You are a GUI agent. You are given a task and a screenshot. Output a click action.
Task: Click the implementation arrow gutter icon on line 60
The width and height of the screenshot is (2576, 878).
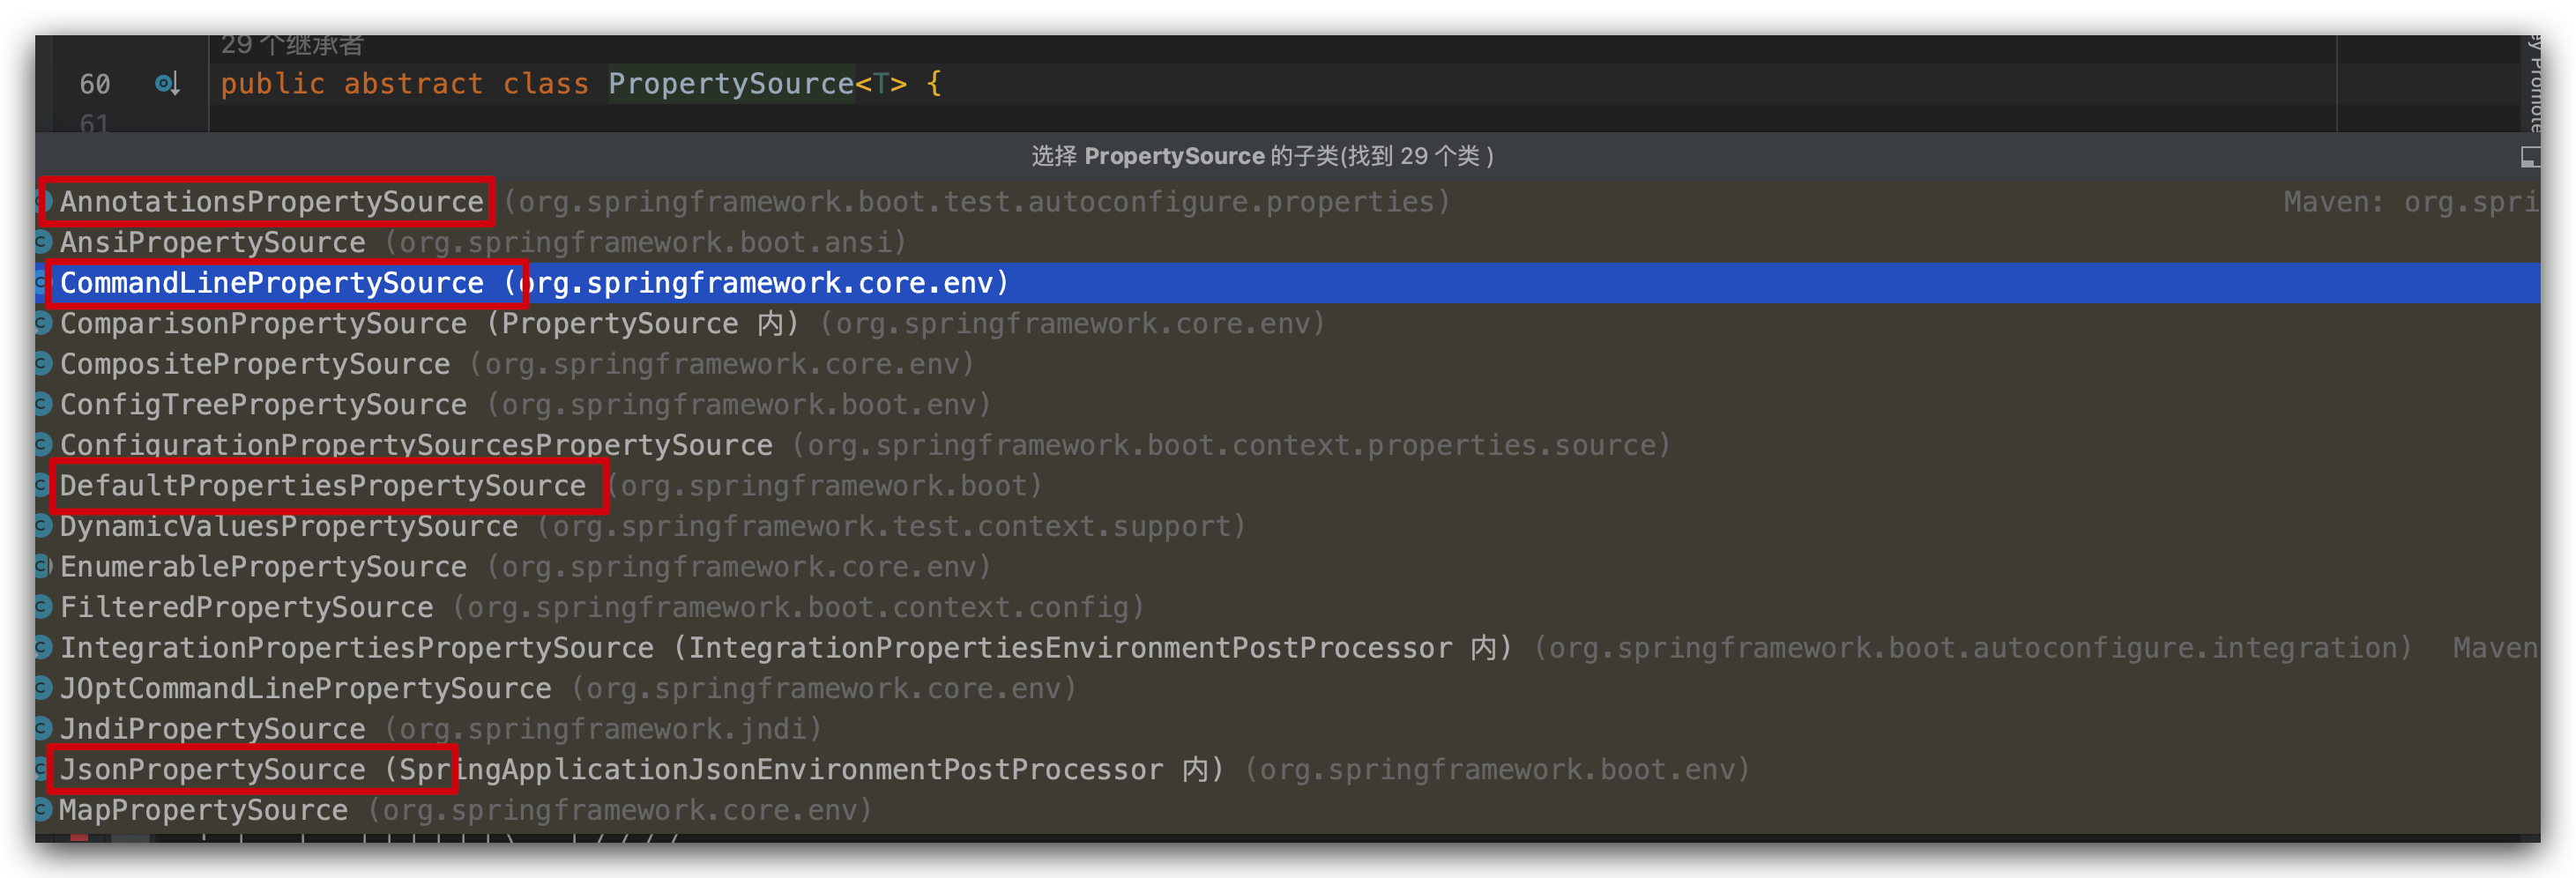[167, 84]
